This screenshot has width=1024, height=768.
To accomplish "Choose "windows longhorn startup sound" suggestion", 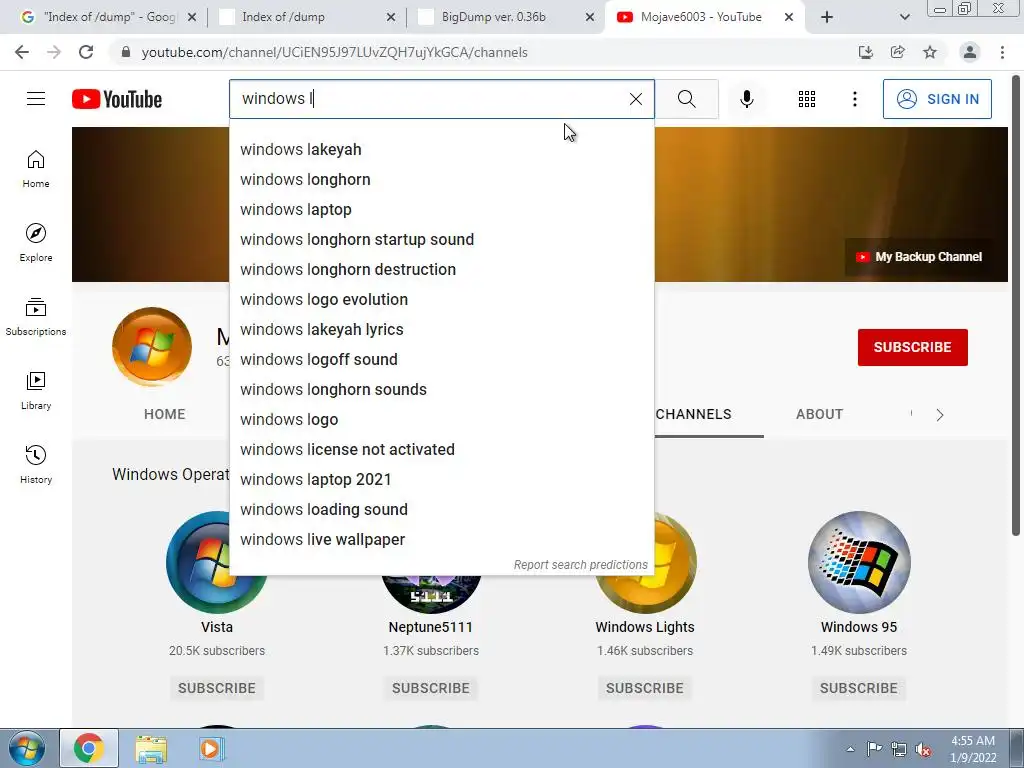I will (x=441, y=240).
